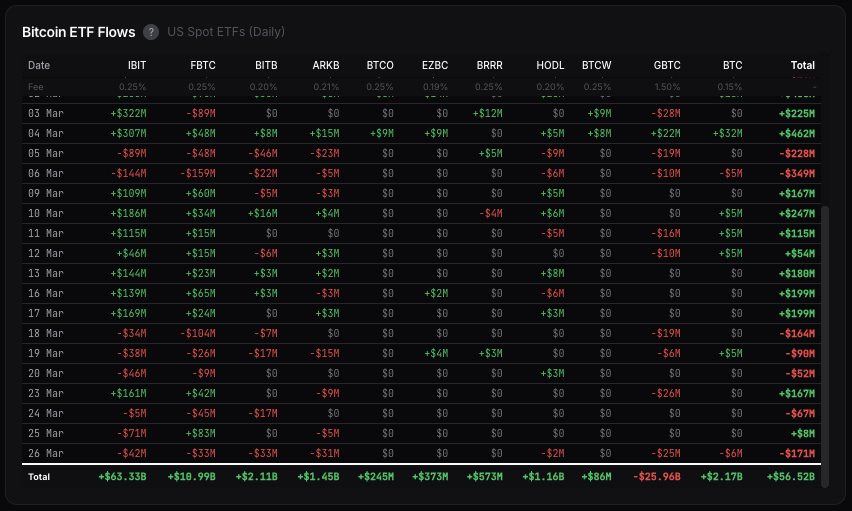This screenshot has height=511, width=852.
Task: Click the BRRR column header
Action: click(489, 65)
